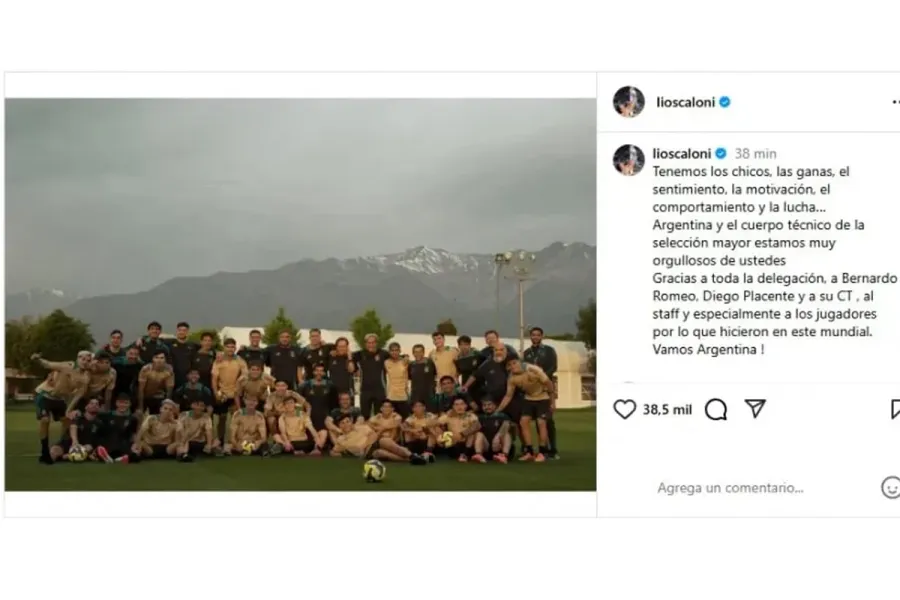The image size is (900, 600).
Task: Open the profile avatar in the post header
Action: (x=629, y=102)
